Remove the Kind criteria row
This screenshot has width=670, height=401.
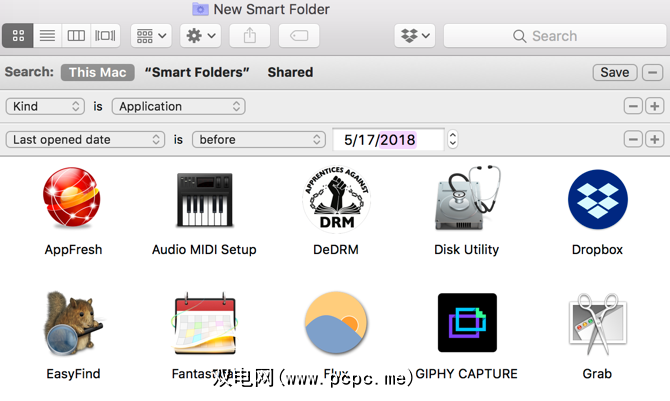point(633,106)
